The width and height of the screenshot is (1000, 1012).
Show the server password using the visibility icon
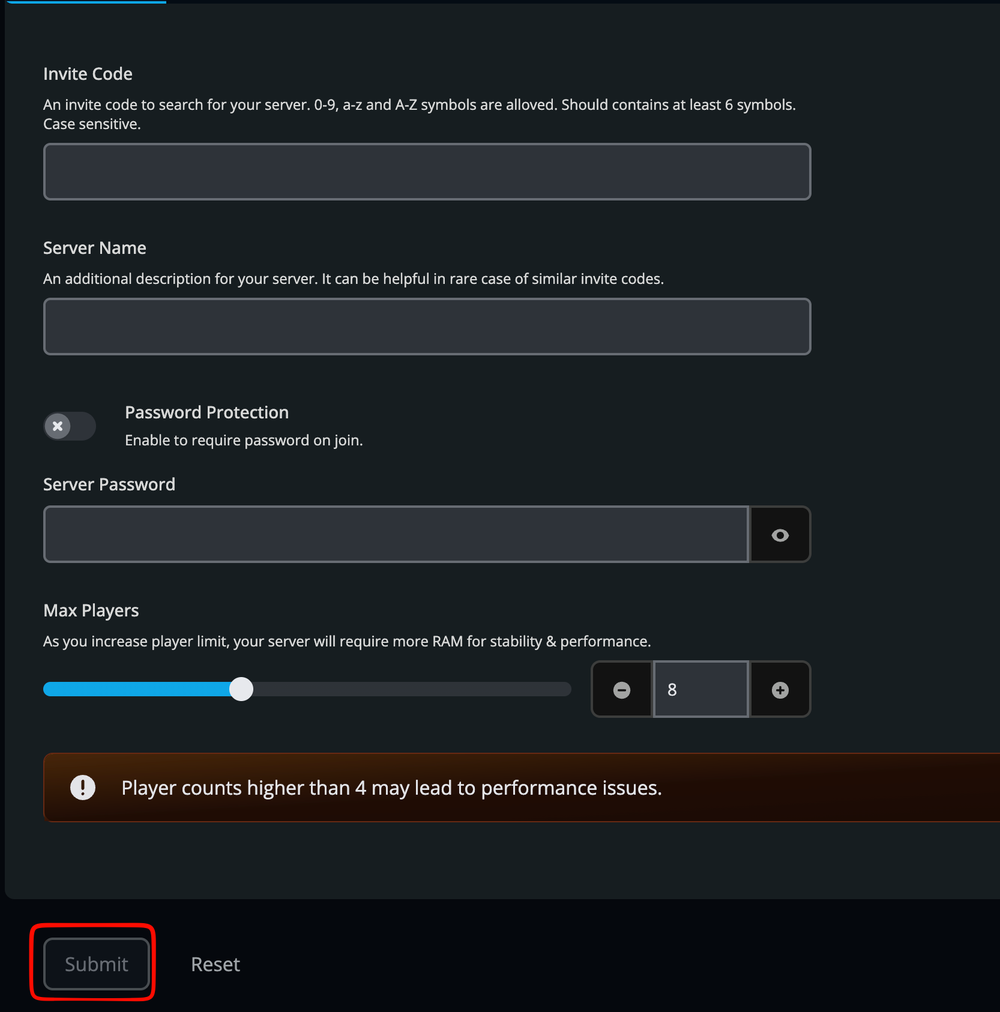[x=780, y=534]
